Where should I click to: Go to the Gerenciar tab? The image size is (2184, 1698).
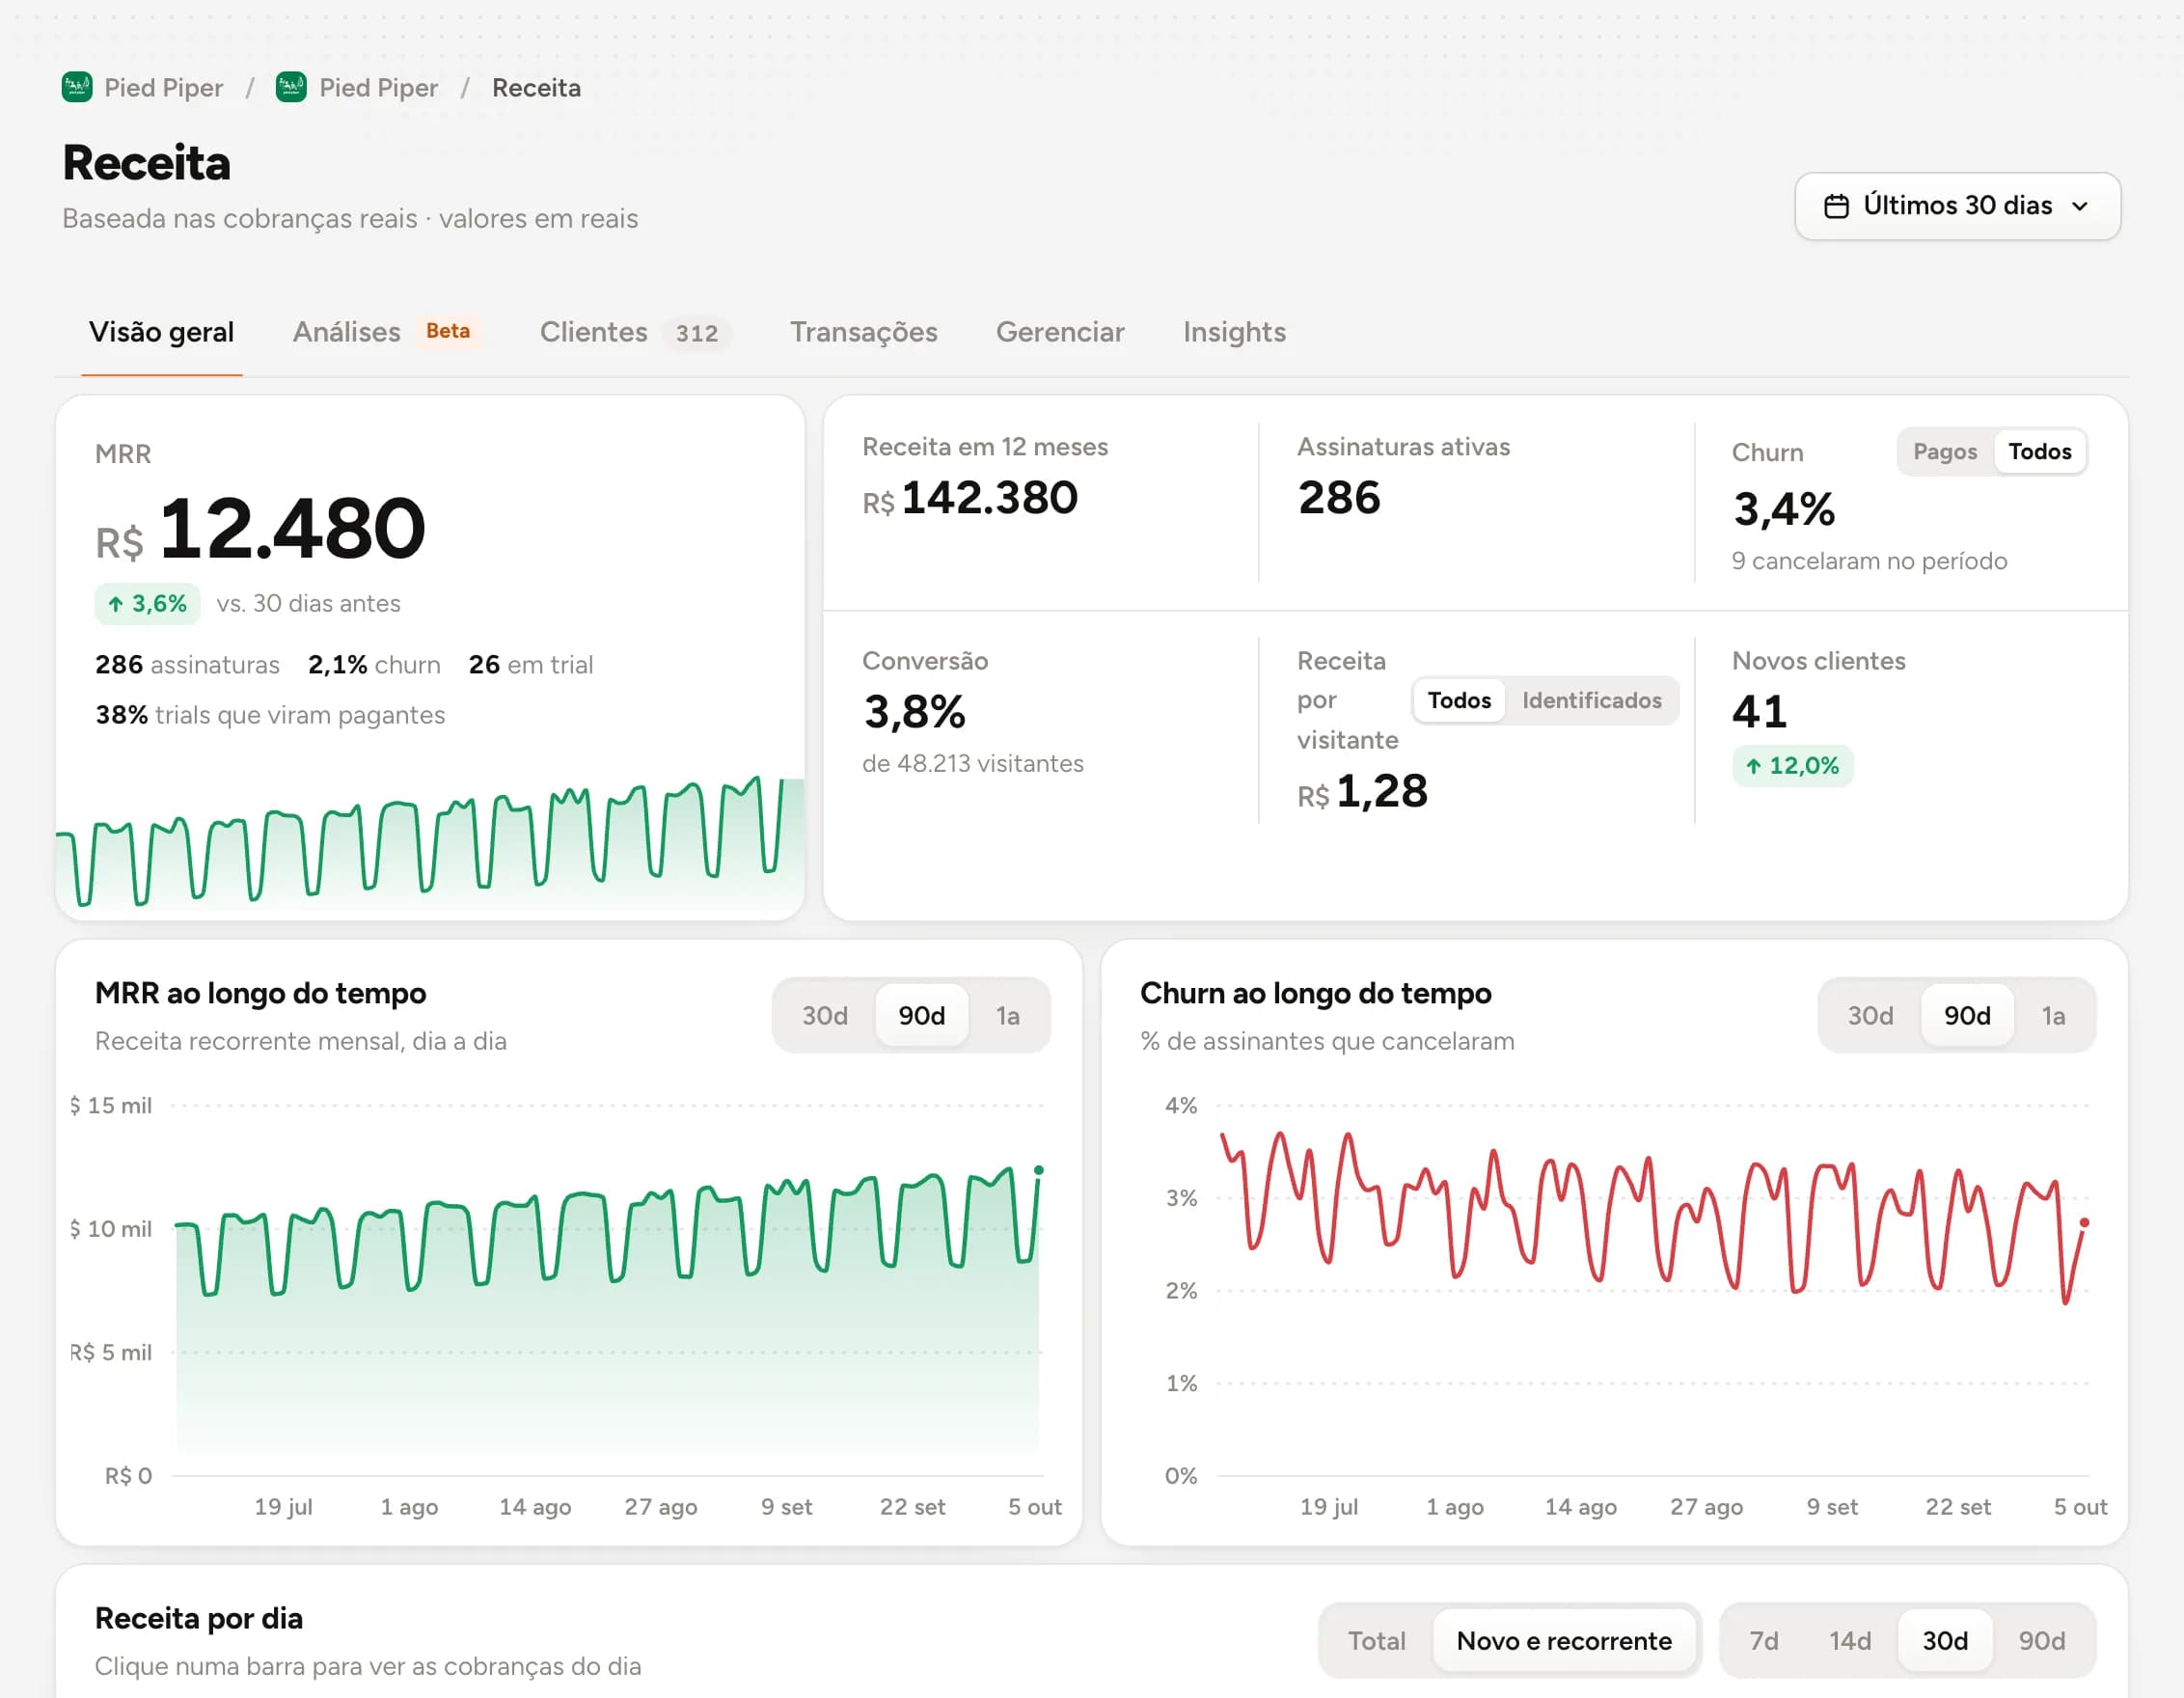click(x=1059, y=332)
